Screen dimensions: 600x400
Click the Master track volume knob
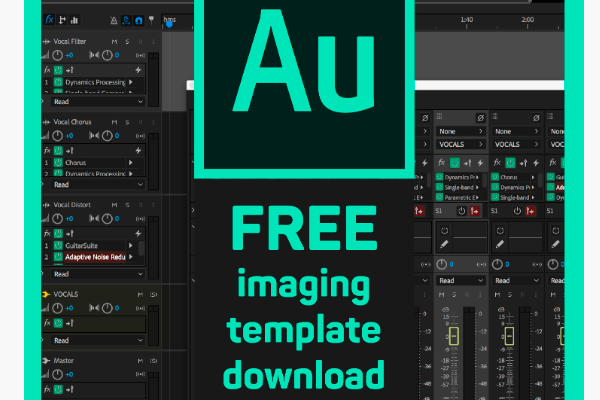click(x=57, y=374)
